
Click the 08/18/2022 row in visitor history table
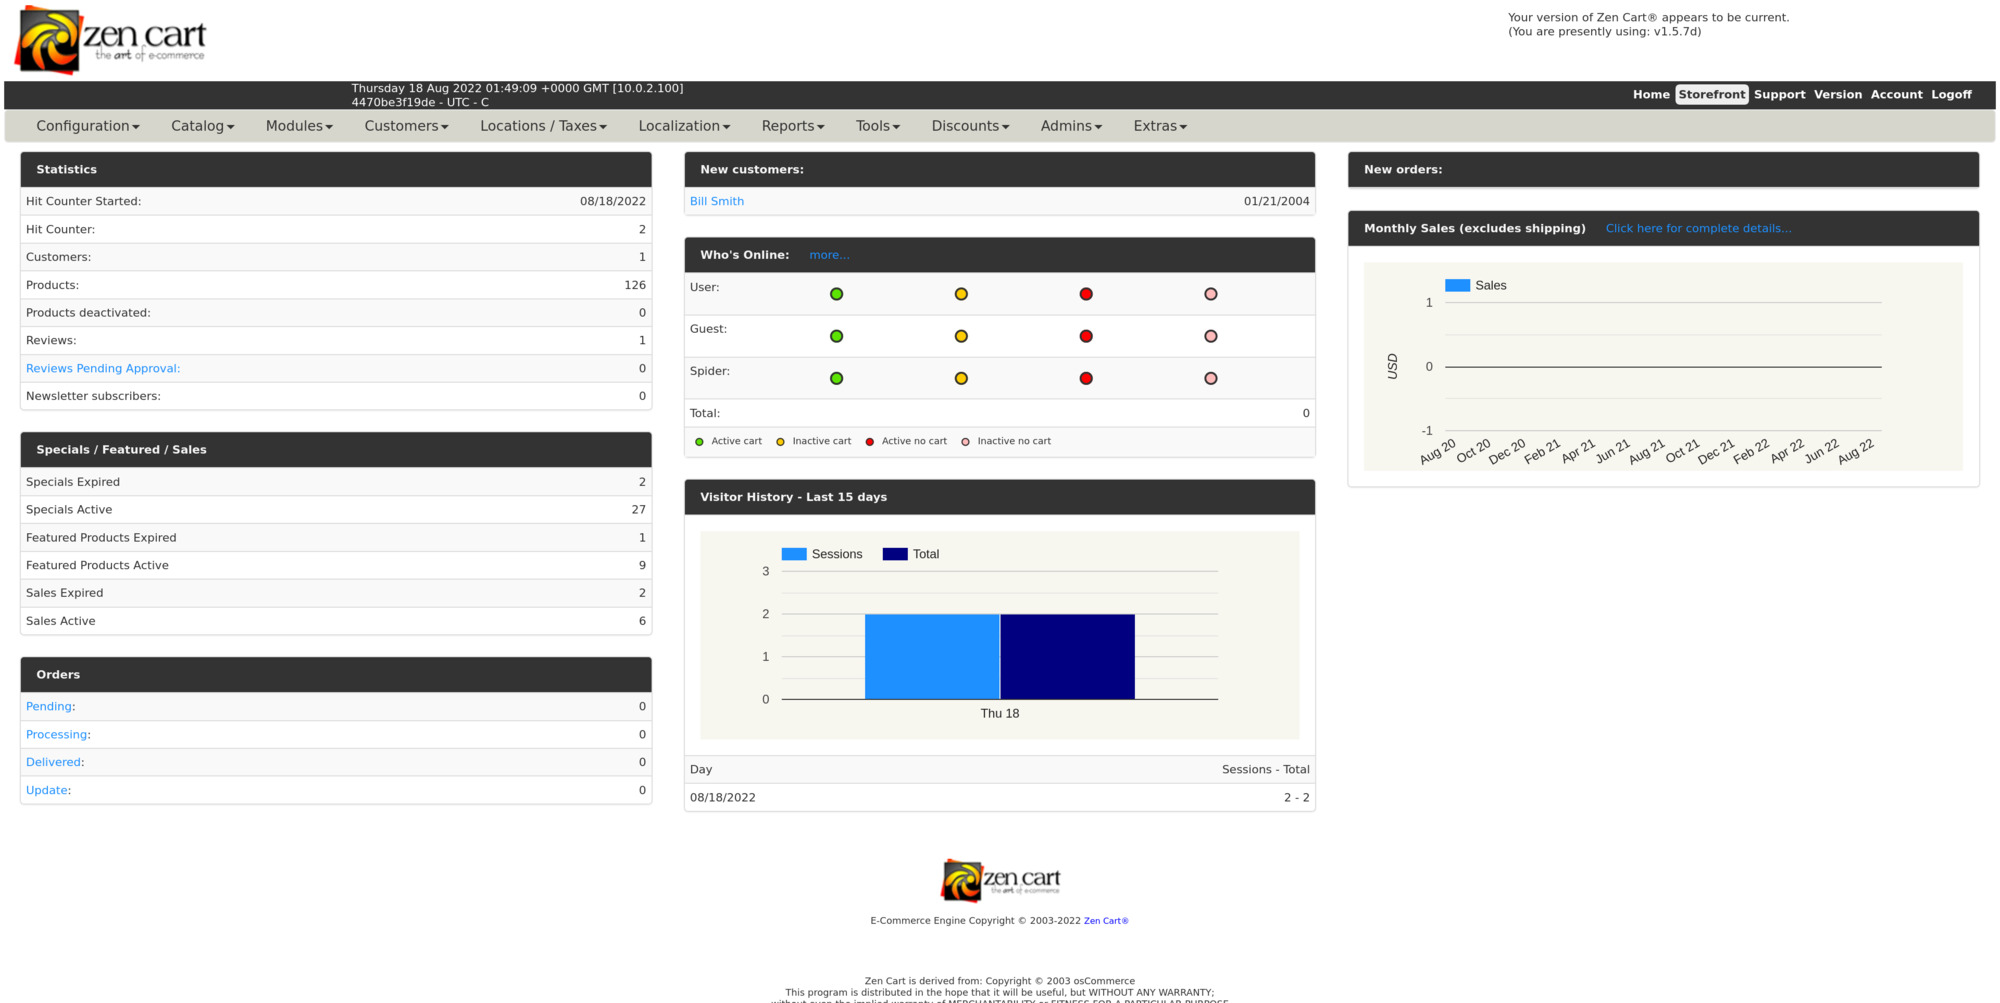coord(999,797)
